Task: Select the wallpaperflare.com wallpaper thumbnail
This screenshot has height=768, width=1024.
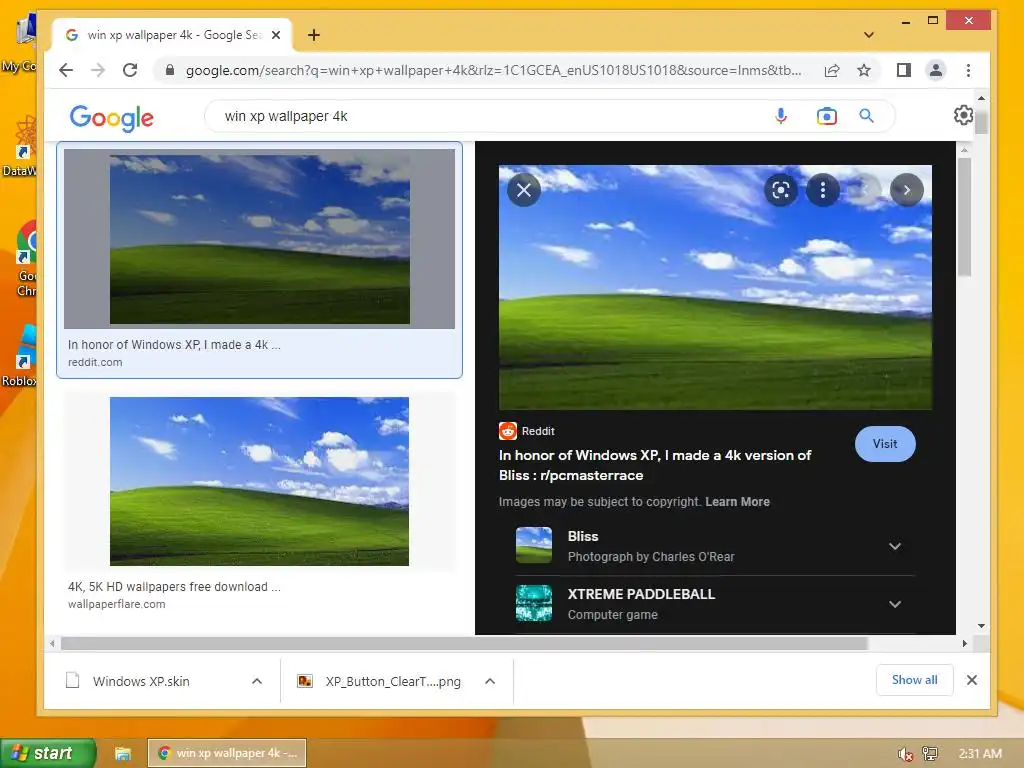Action: 259,481
